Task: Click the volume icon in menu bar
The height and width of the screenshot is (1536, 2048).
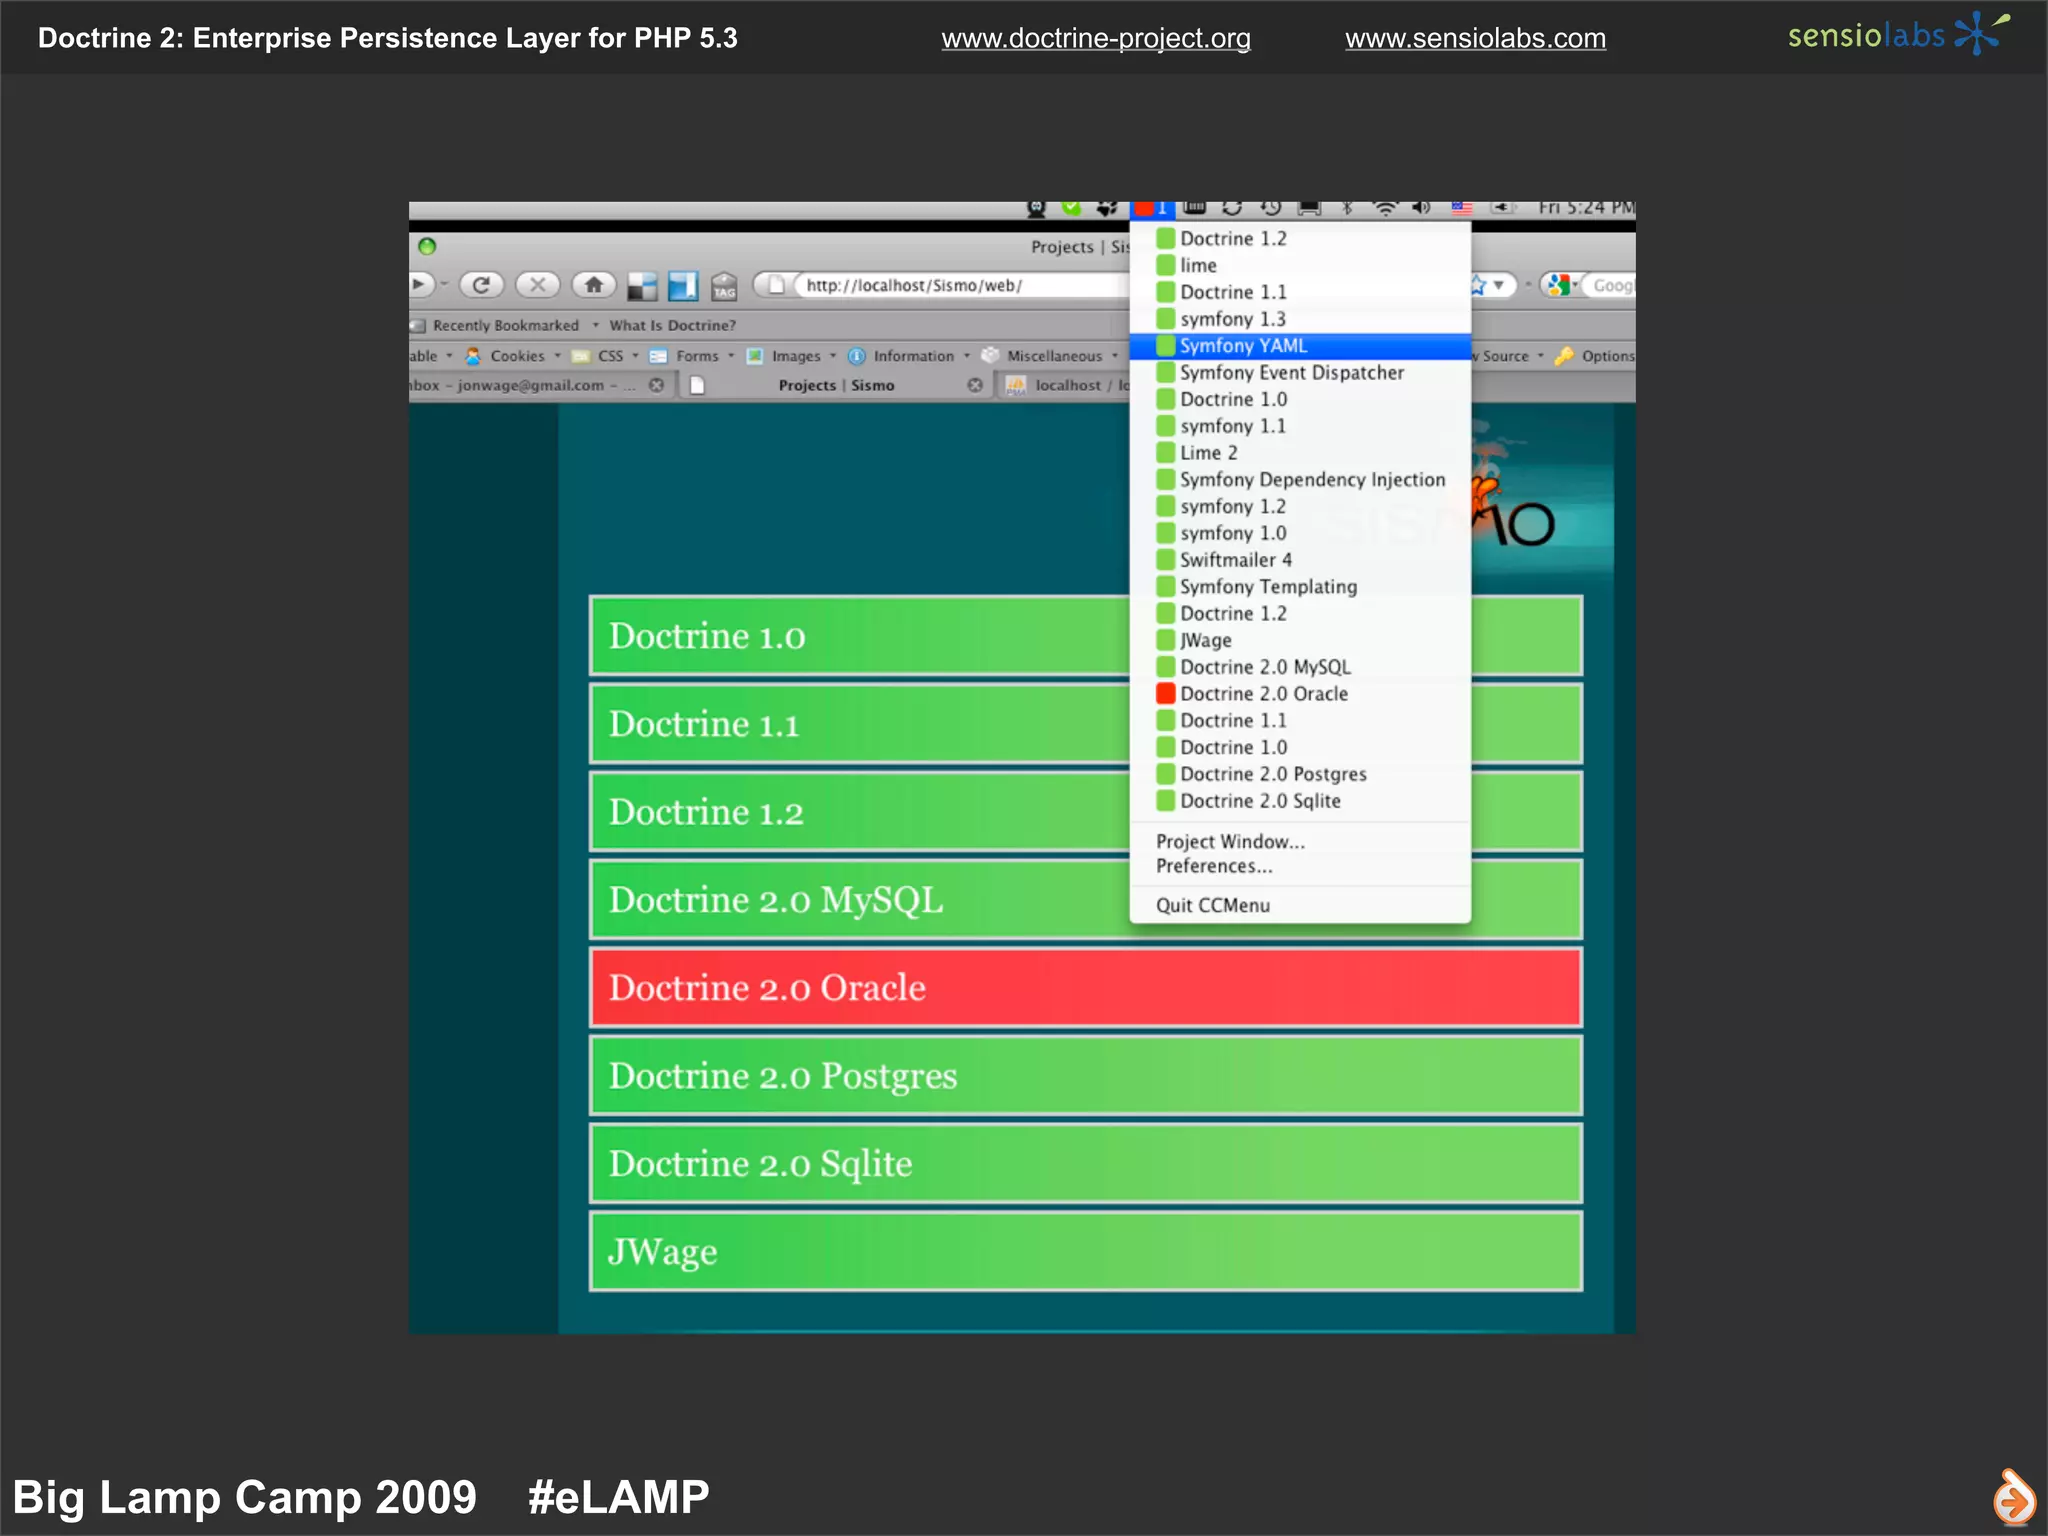Action: 1421,208
